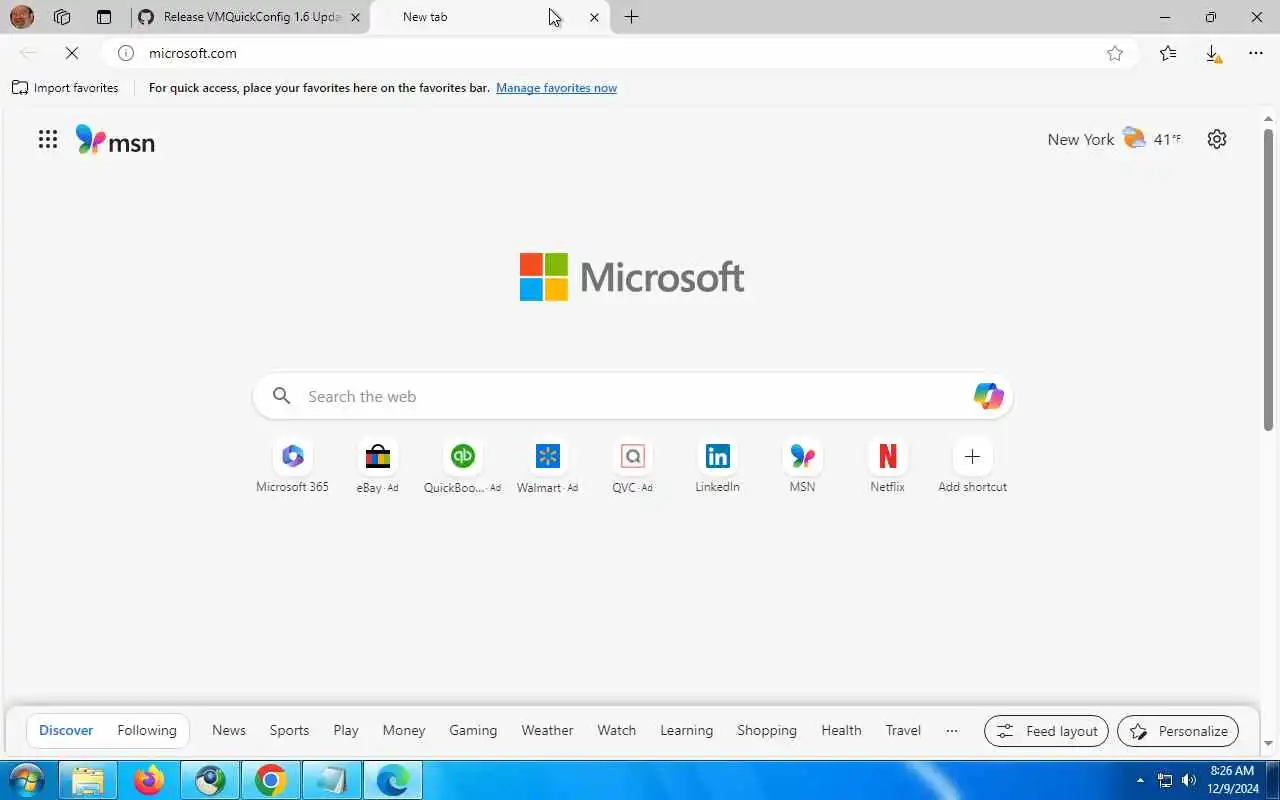Close the Release VMQuickConfig tab
Viewport: 1280px width, 800px height.
pos(355,17)
